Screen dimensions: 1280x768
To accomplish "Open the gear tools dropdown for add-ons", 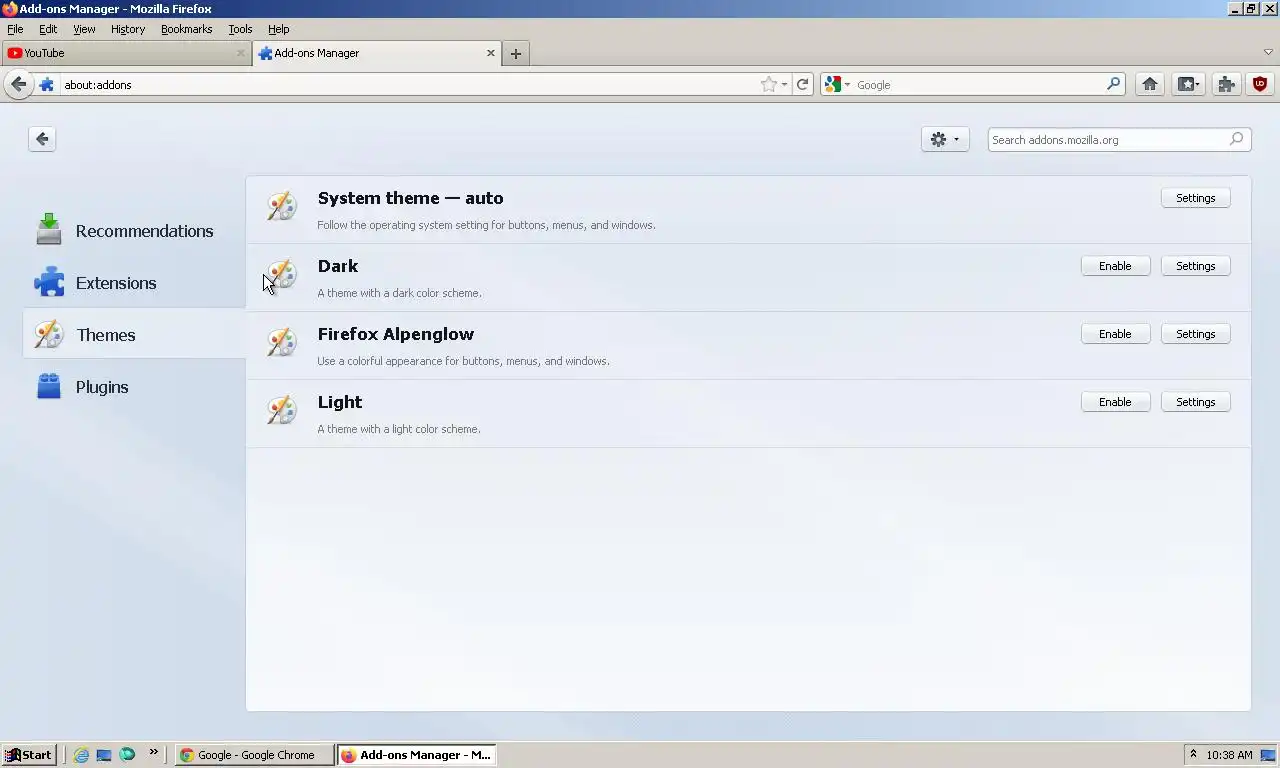I will point(945,140).
